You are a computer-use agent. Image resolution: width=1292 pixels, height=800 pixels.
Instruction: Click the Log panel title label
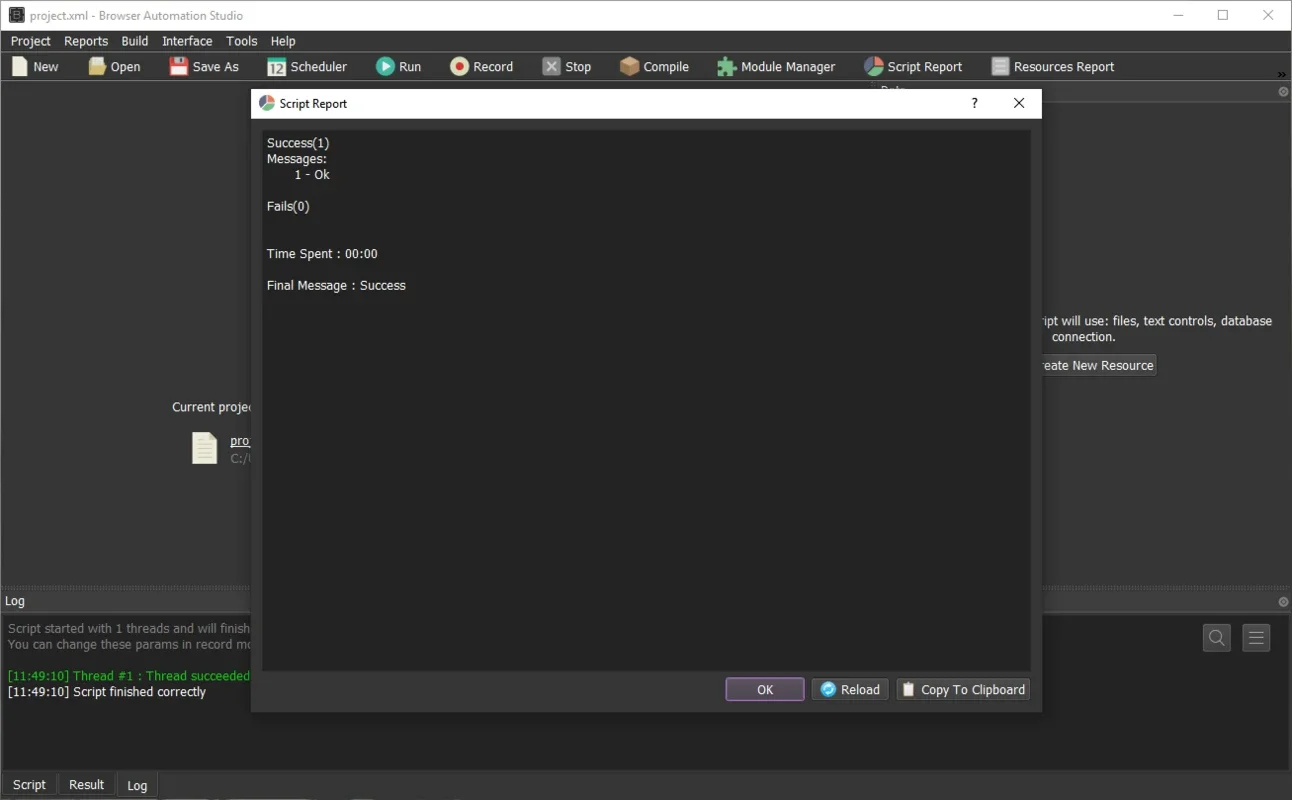[15, 601]
